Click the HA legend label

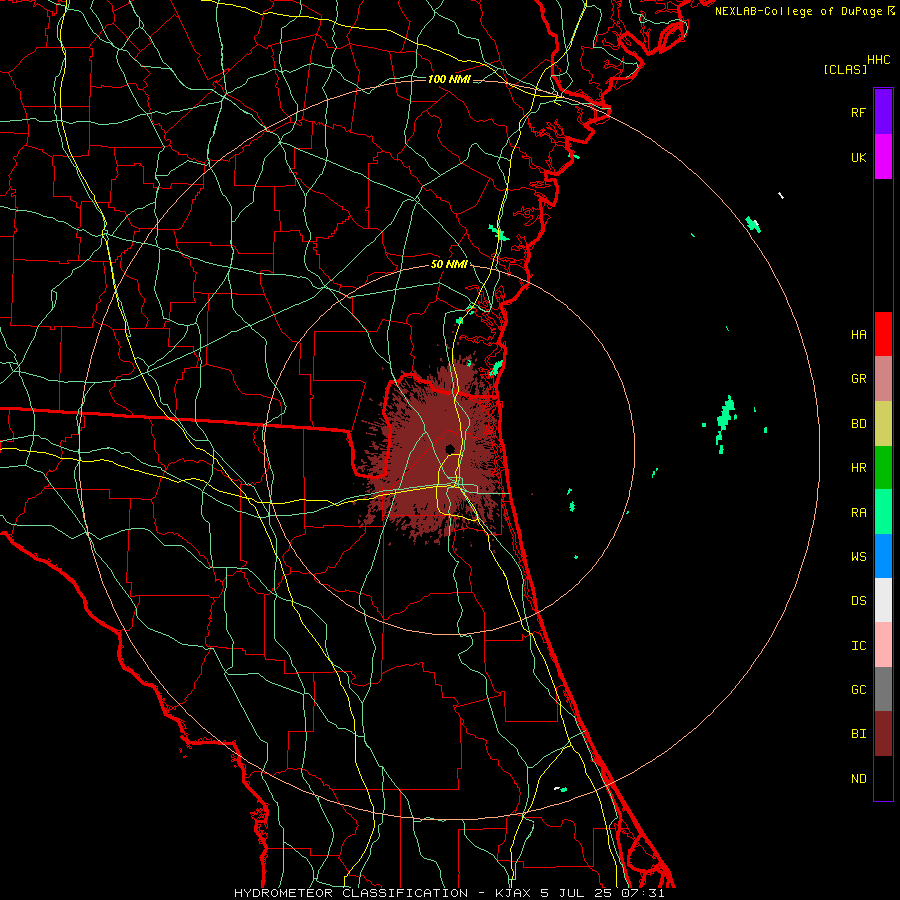pyautogui.click(x=858, y=335)
